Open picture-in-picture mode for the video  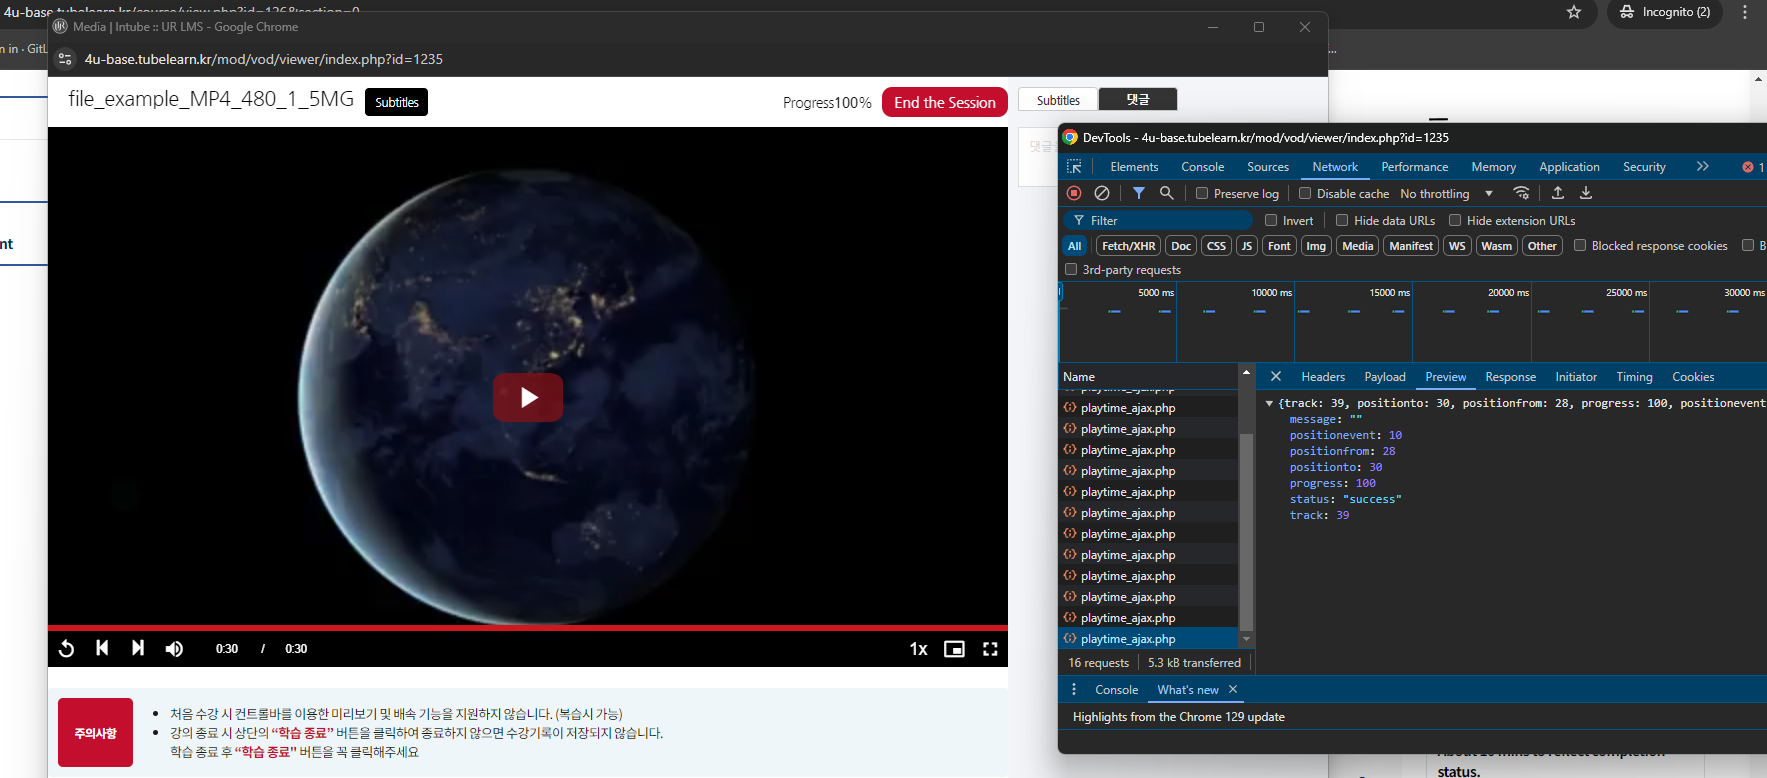[954, 649]
